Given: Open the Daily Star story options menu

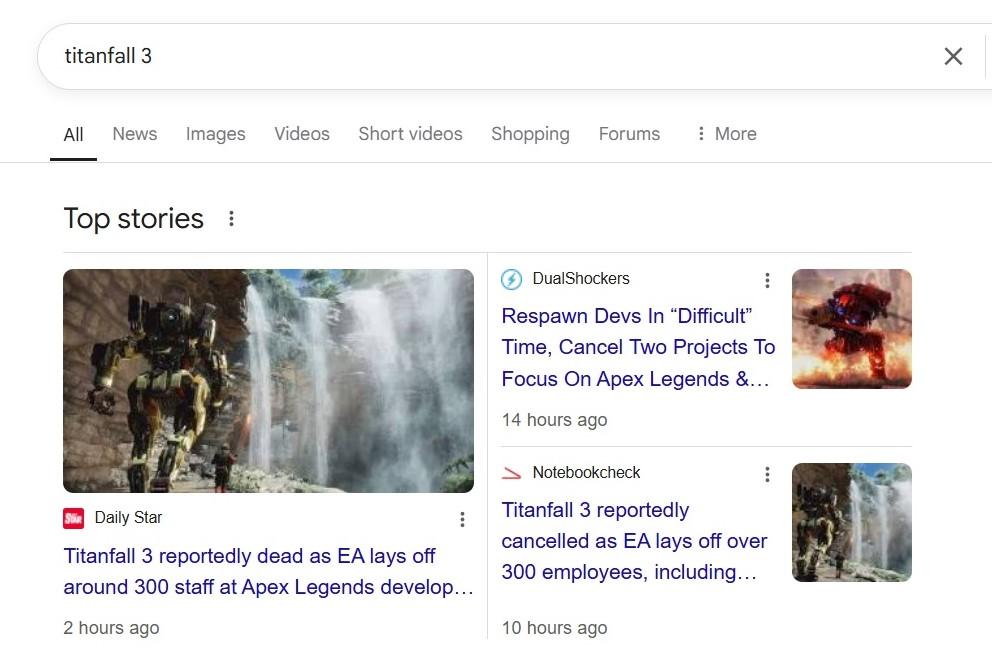Looking at the screenshot, I should pos(462,520).
